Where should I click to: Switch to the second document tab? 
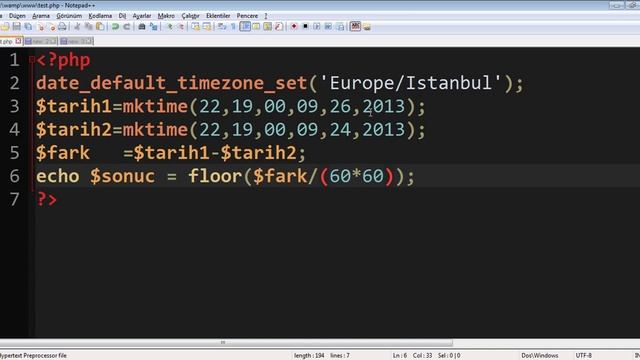click(40, 41)
